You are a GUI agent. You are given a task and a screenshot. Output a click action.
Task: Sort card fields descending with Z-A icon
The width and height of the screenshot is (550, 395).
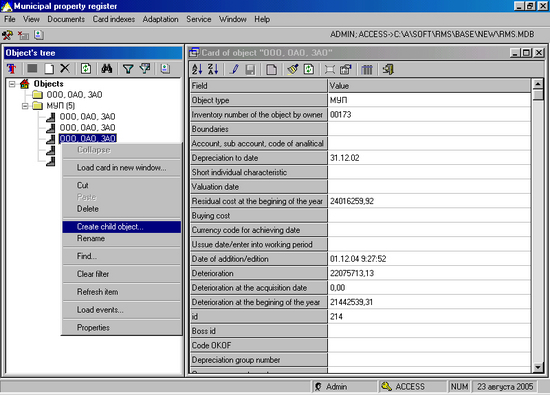click(x=213, y=69)
